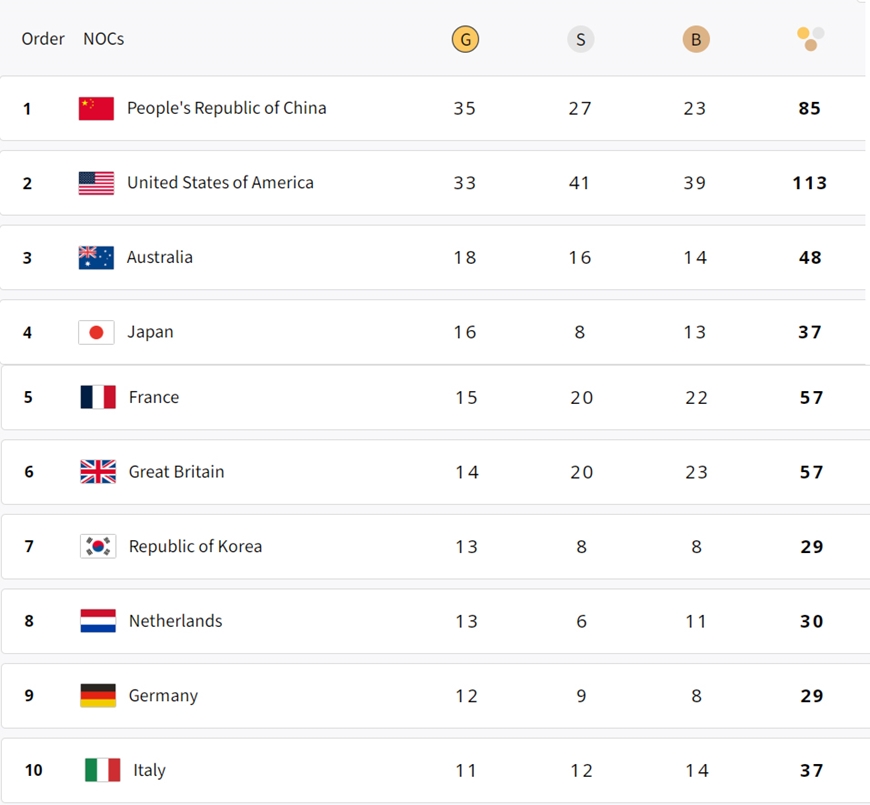Open the United States of America link
Image resolution: width=870 pixels, height=805 pixels.
[220, 183]
